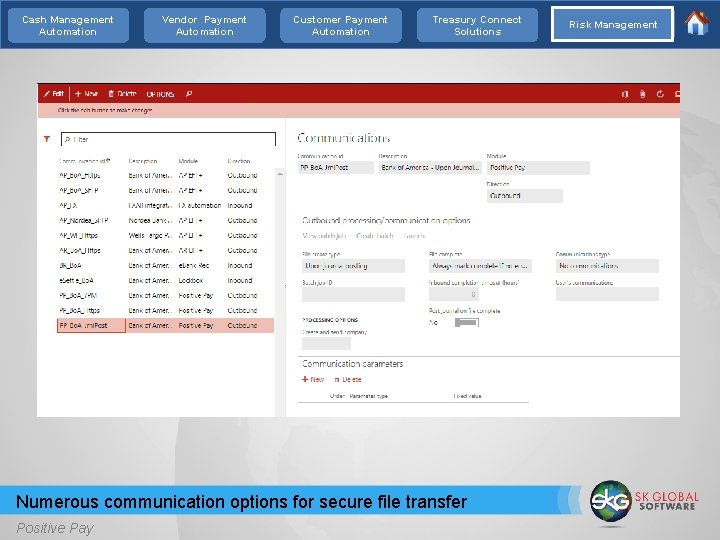The image size is (720, 540).
Task: Open the Communication type dropdown
Action: click(x=607, y=266)
